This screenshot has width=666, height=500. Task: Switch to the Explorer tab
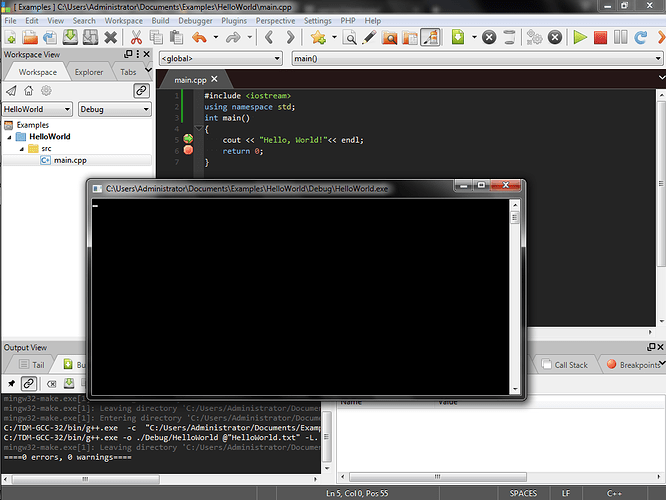click(89, 72)
